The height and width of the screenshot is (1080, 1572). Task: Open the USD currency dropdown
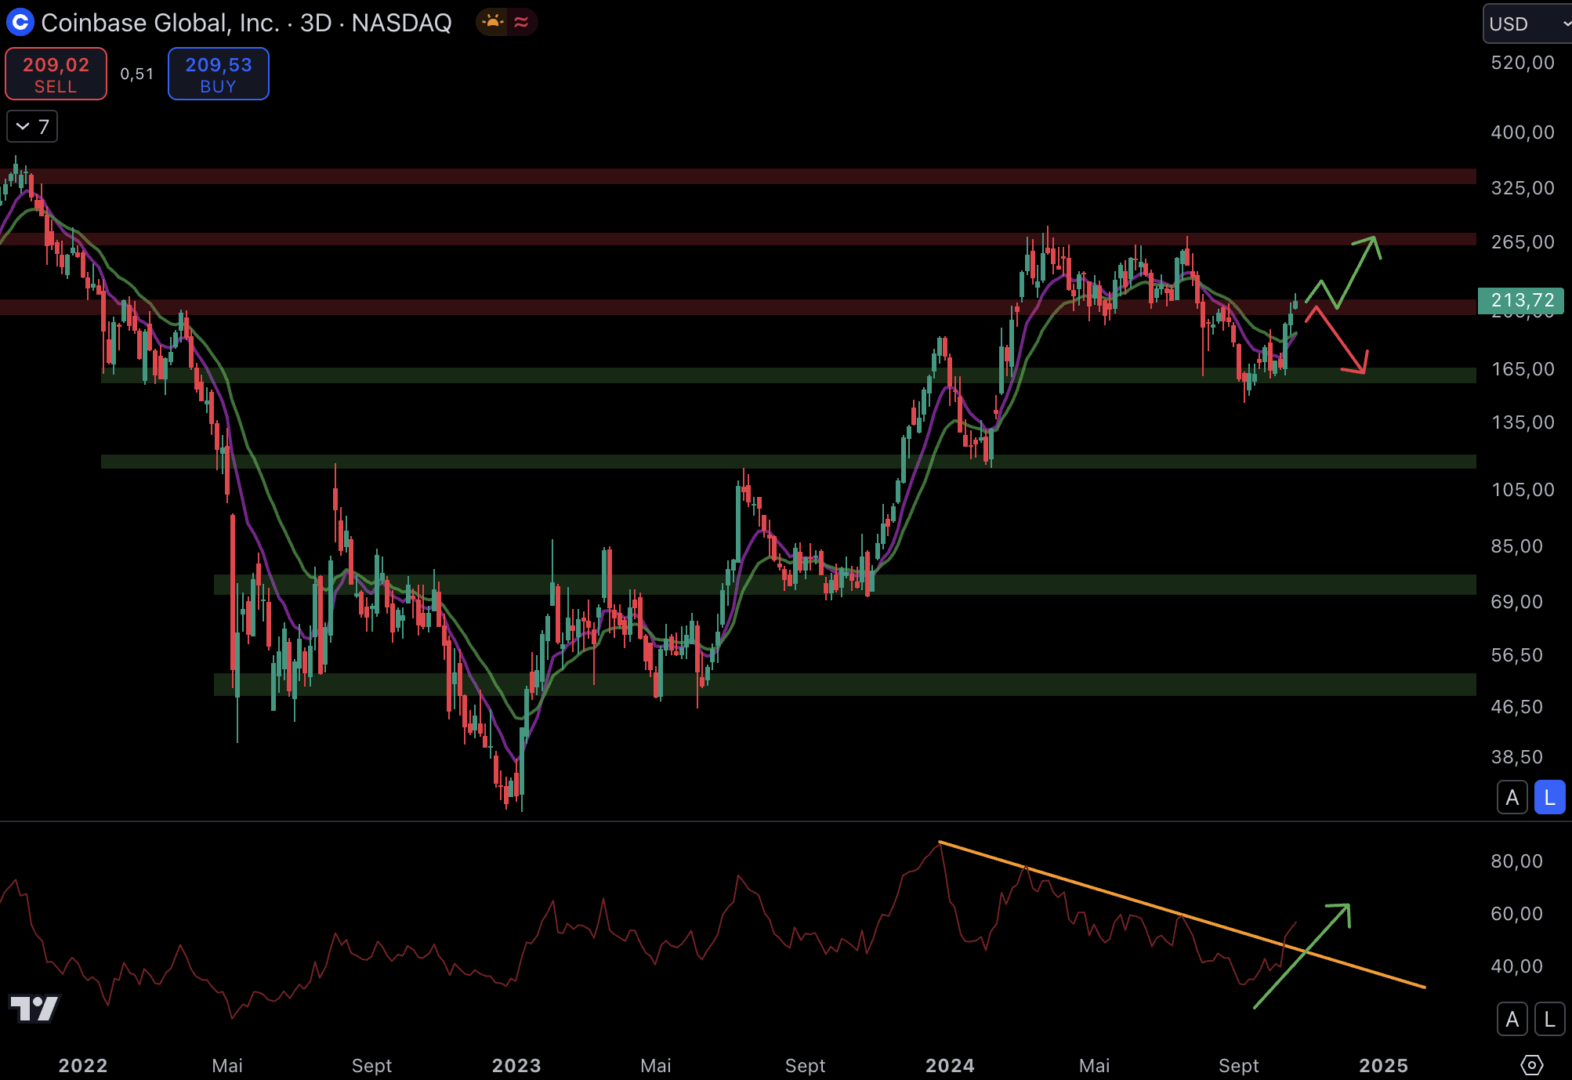(x=1527, y=24)
